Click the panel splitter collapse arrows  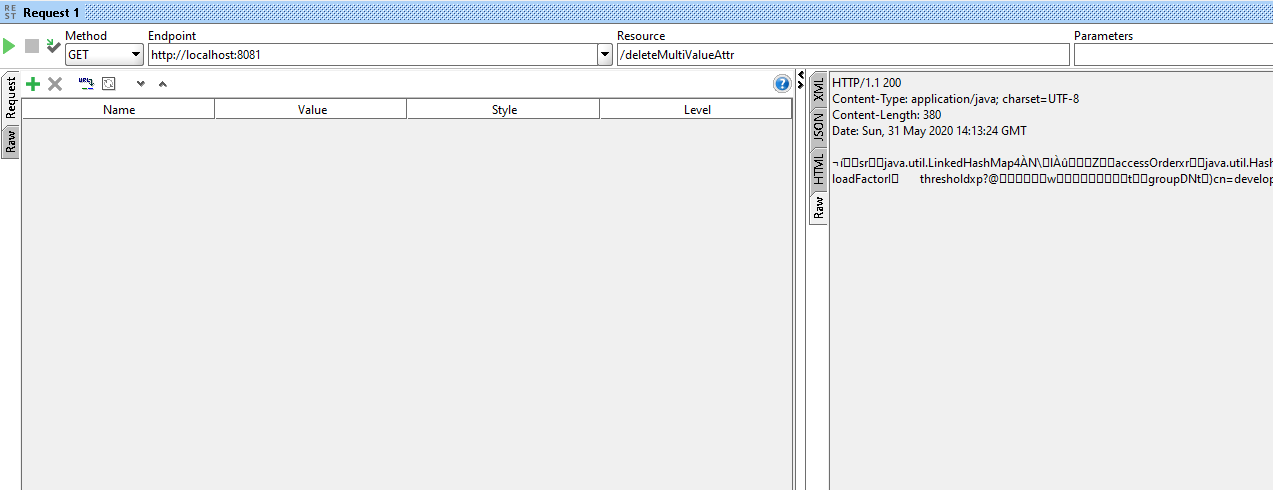pos(800,79)
